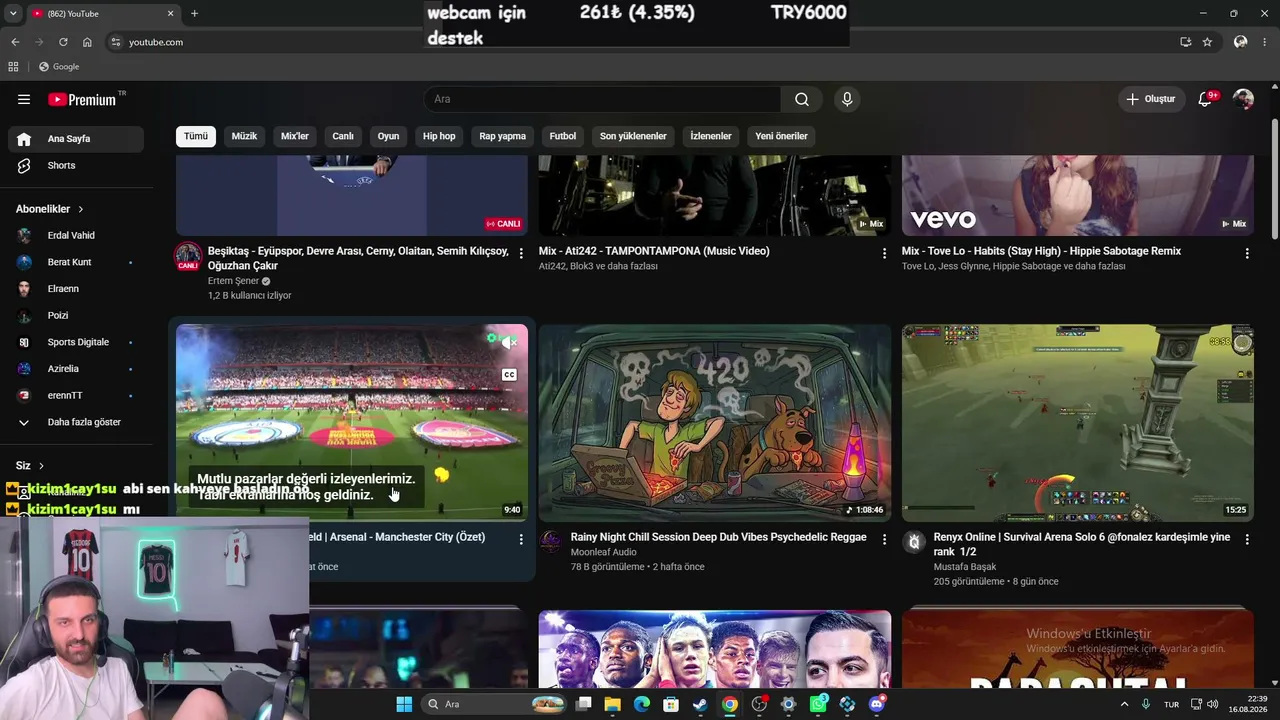
Task: Select the Müzik filter chip
Action: 245,136
